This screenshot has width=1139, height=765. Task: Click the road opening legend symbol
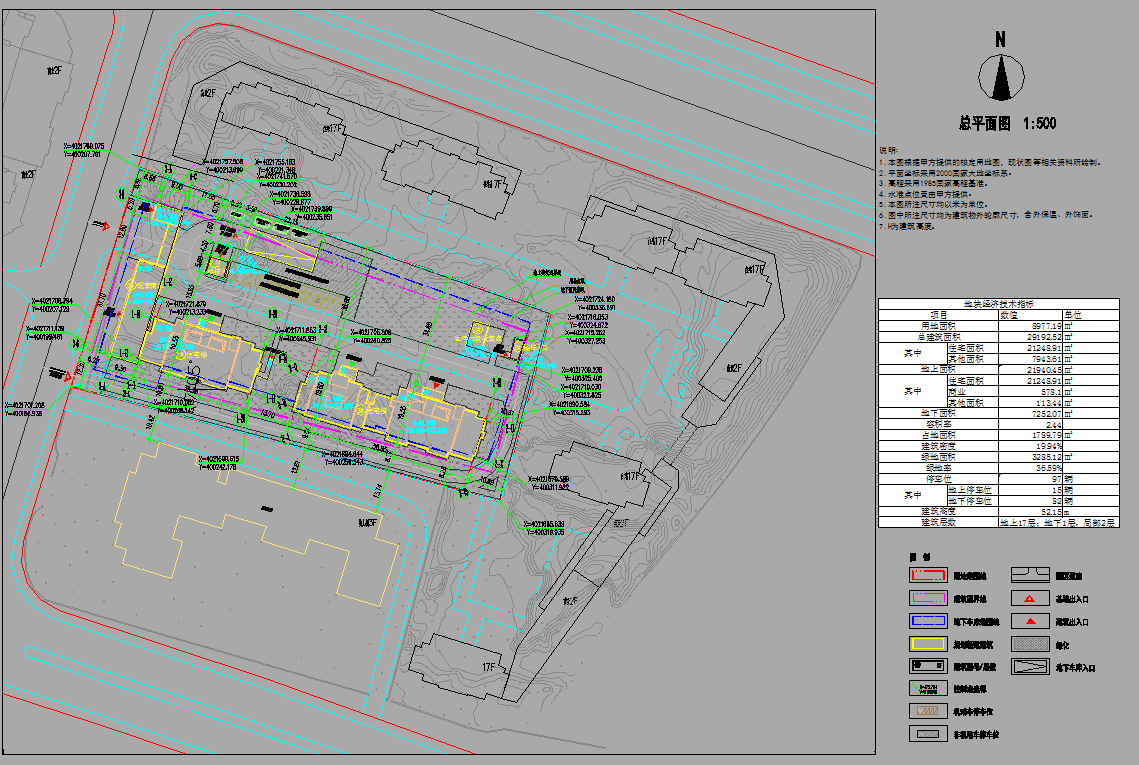(x=1030, y=576)
